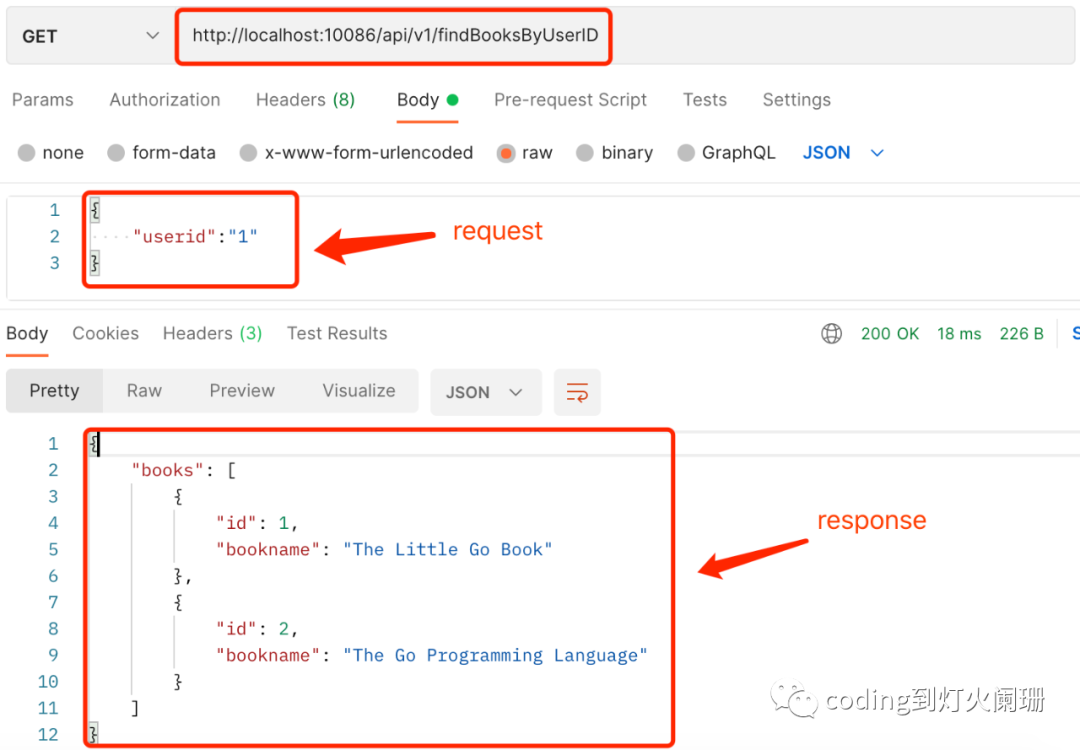Viewport: 1080px width, 750px height.
Task: Open the Pre-request Script tab
Action: (x=570, y=100)
